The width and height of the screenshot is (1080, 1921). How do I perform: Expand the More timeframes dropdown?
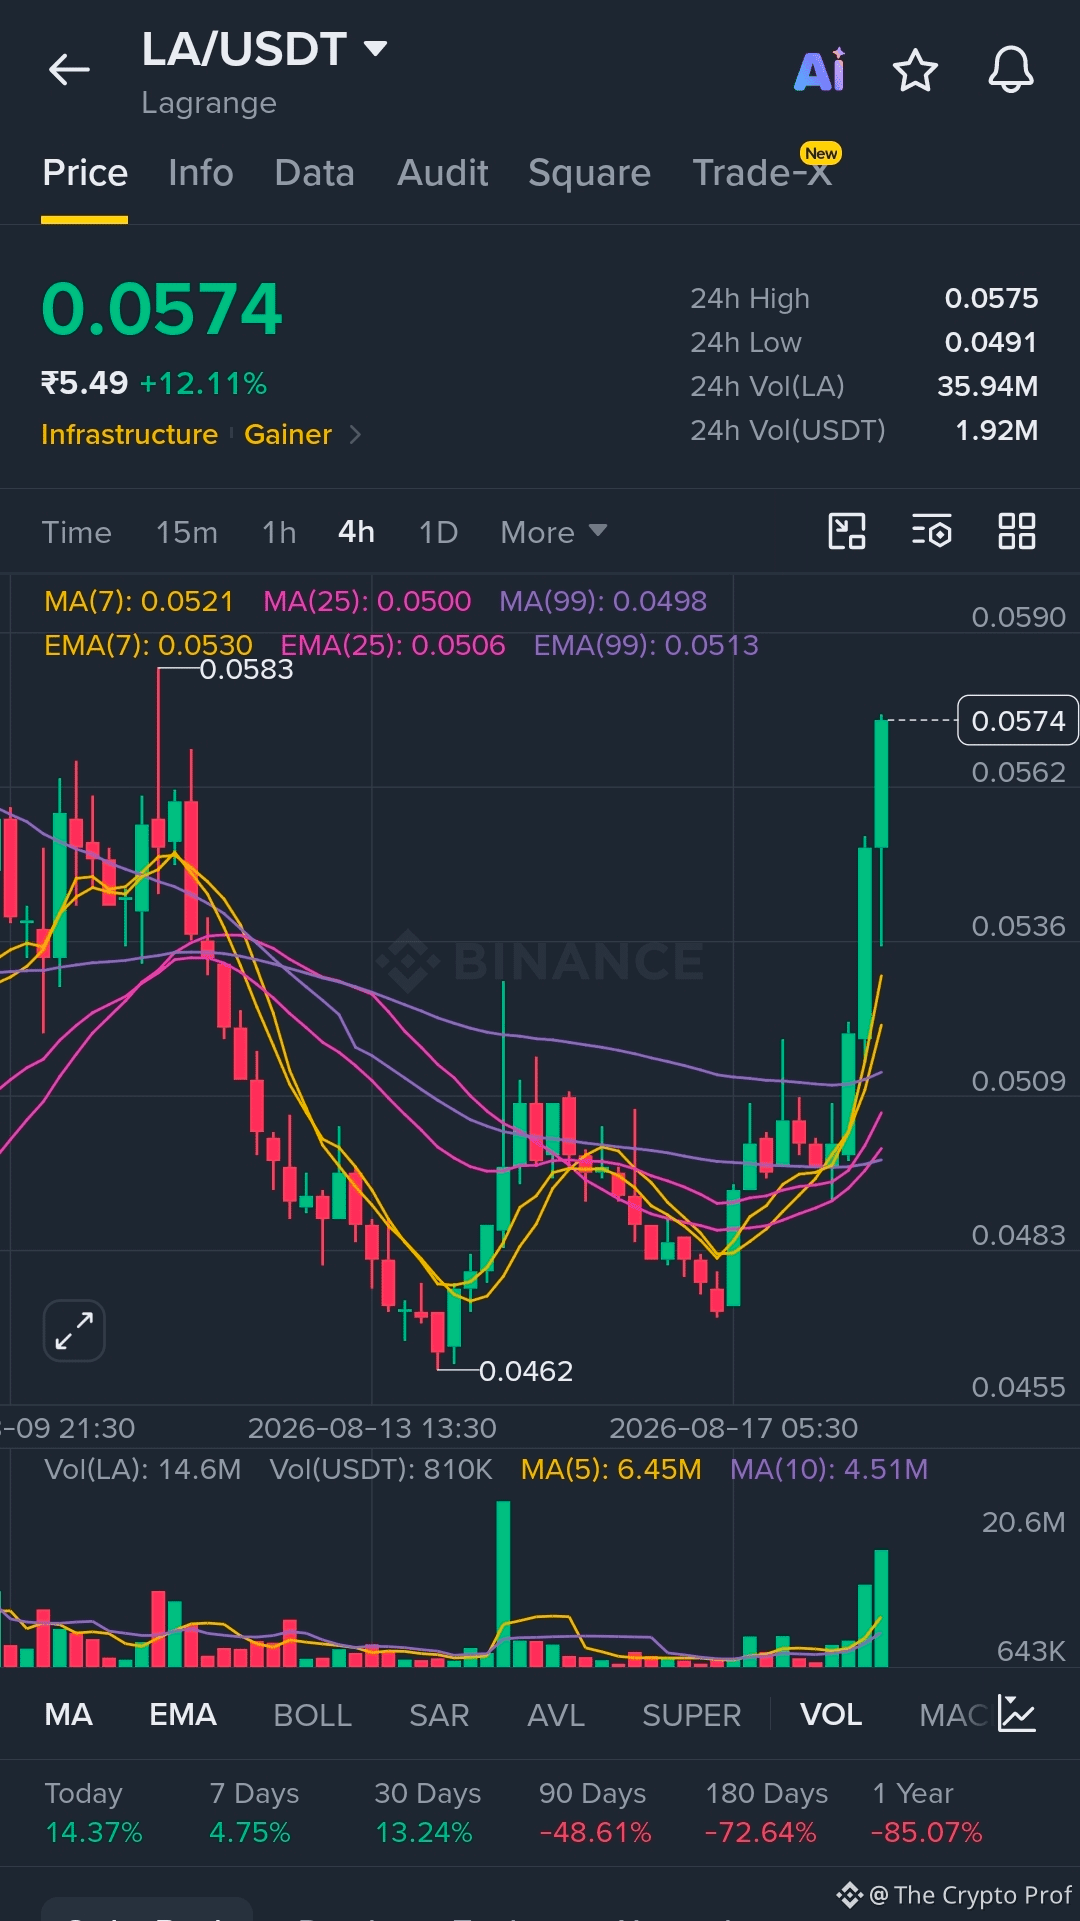(x=553, y=532)
